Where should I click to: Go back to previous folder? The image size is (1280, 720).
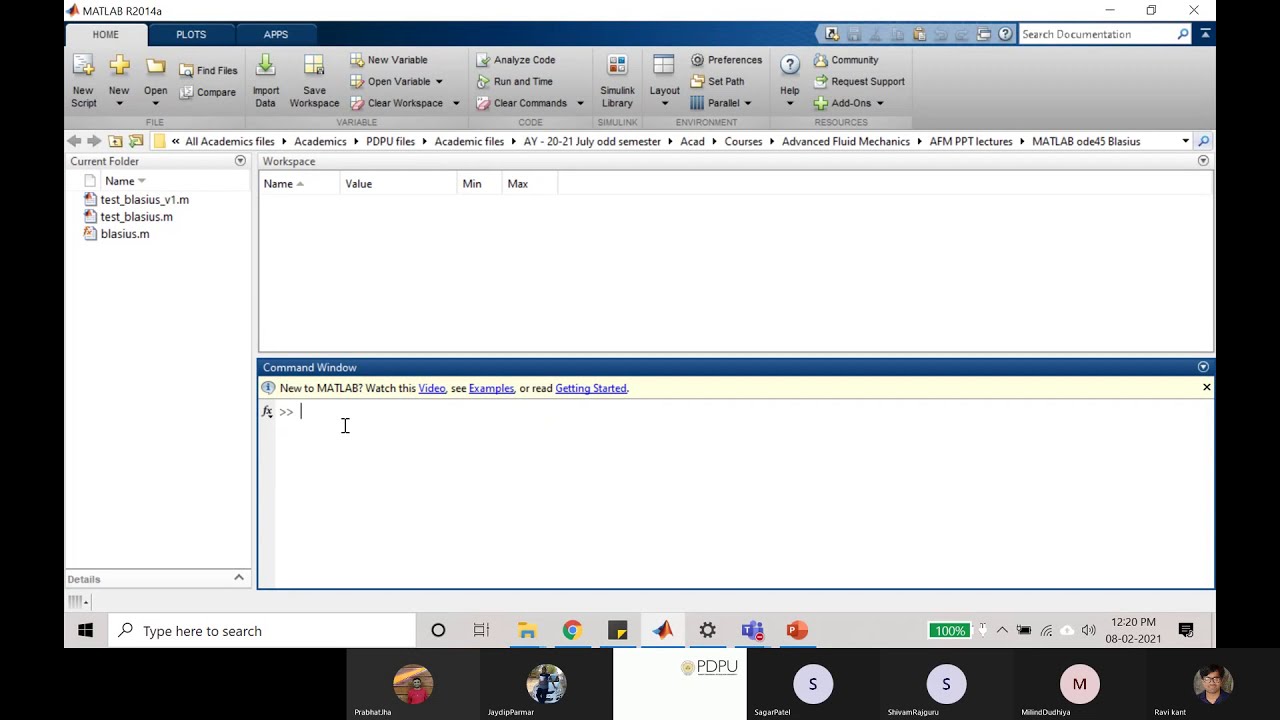(x=74, y=141)
